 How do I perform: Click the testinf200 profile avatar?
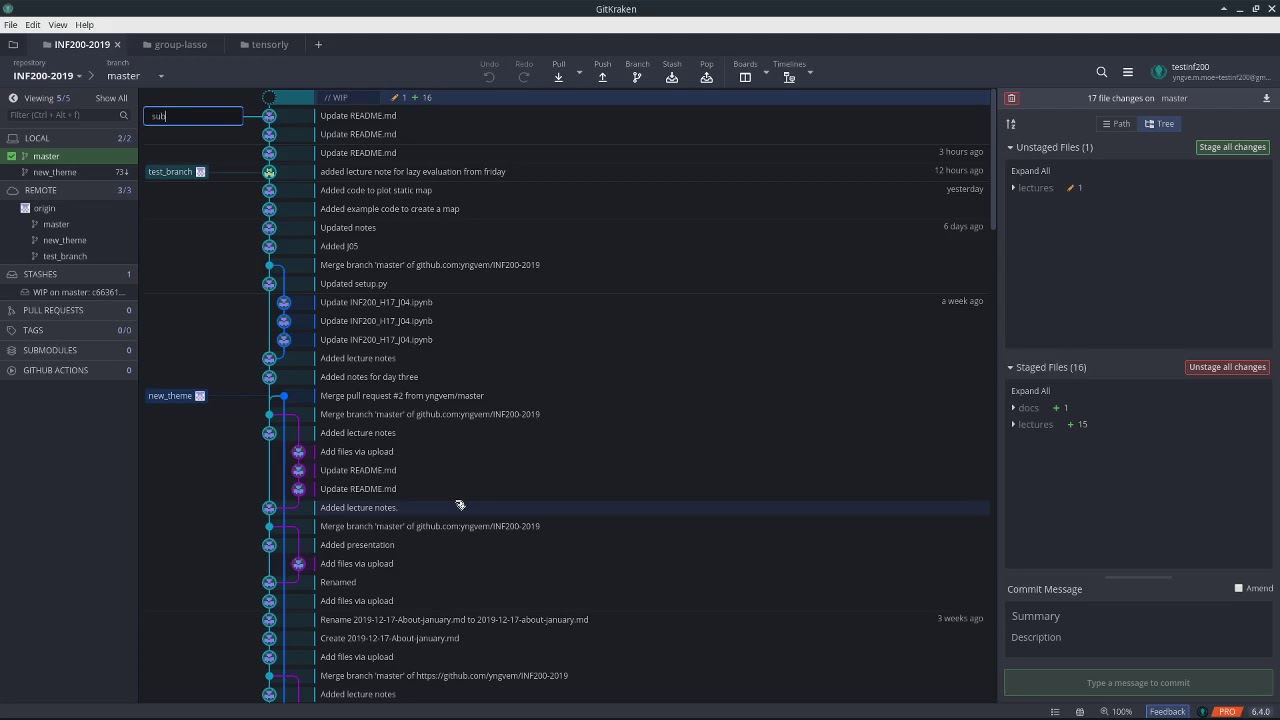[x=1159, y=72]
